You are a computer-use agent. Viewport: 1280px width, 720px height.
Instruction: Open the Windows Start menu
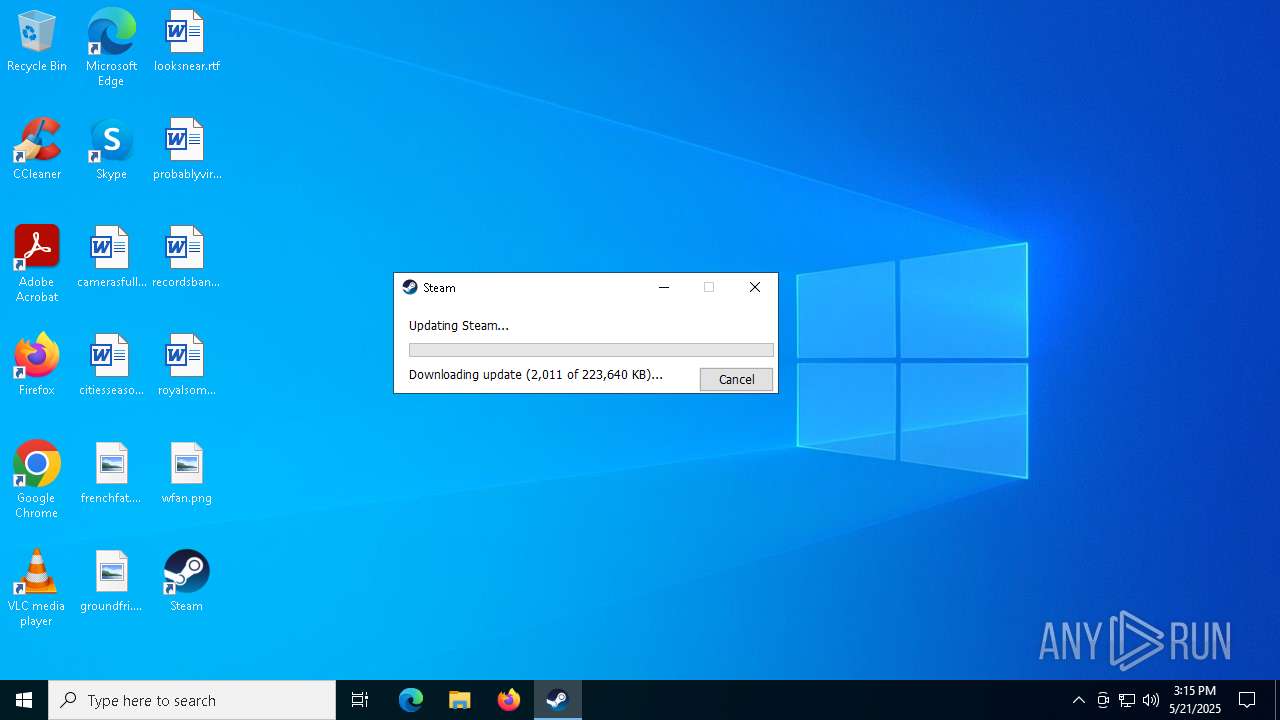[x=24, y=700]
